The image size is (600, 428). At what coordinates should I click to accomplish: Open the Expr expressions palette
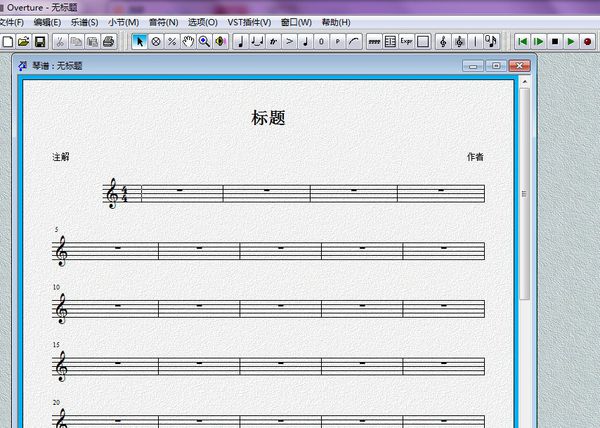406,41
